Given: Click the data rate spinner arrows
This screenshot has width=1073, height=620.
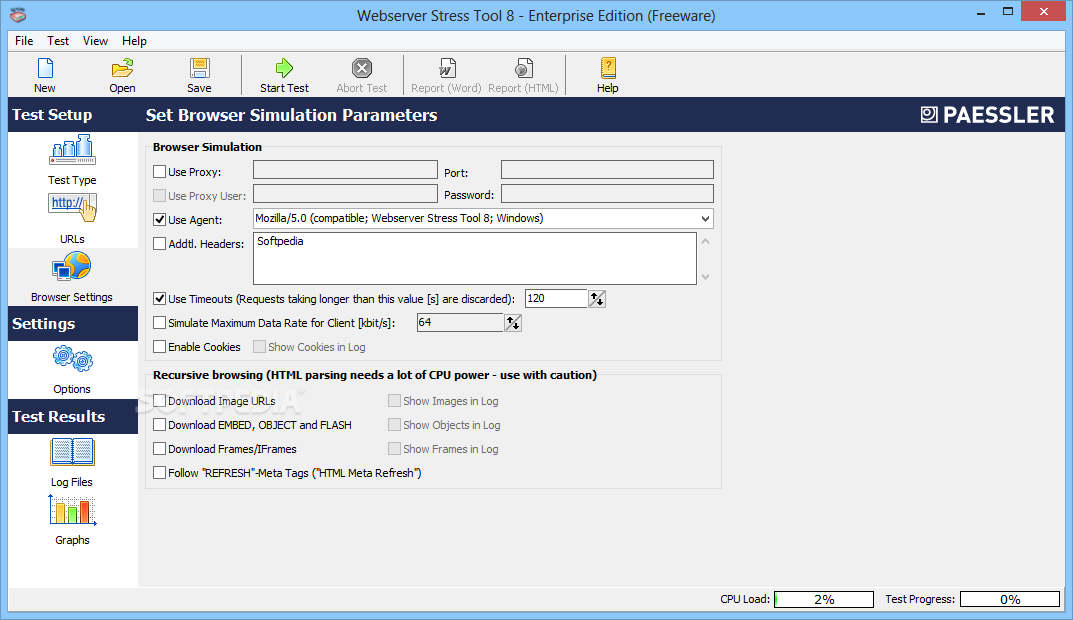Looking at the screenshot, I should click(513, 322).
